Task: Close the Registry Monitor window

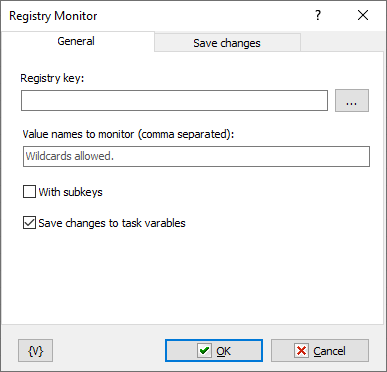Action: [x=363, y=15]
